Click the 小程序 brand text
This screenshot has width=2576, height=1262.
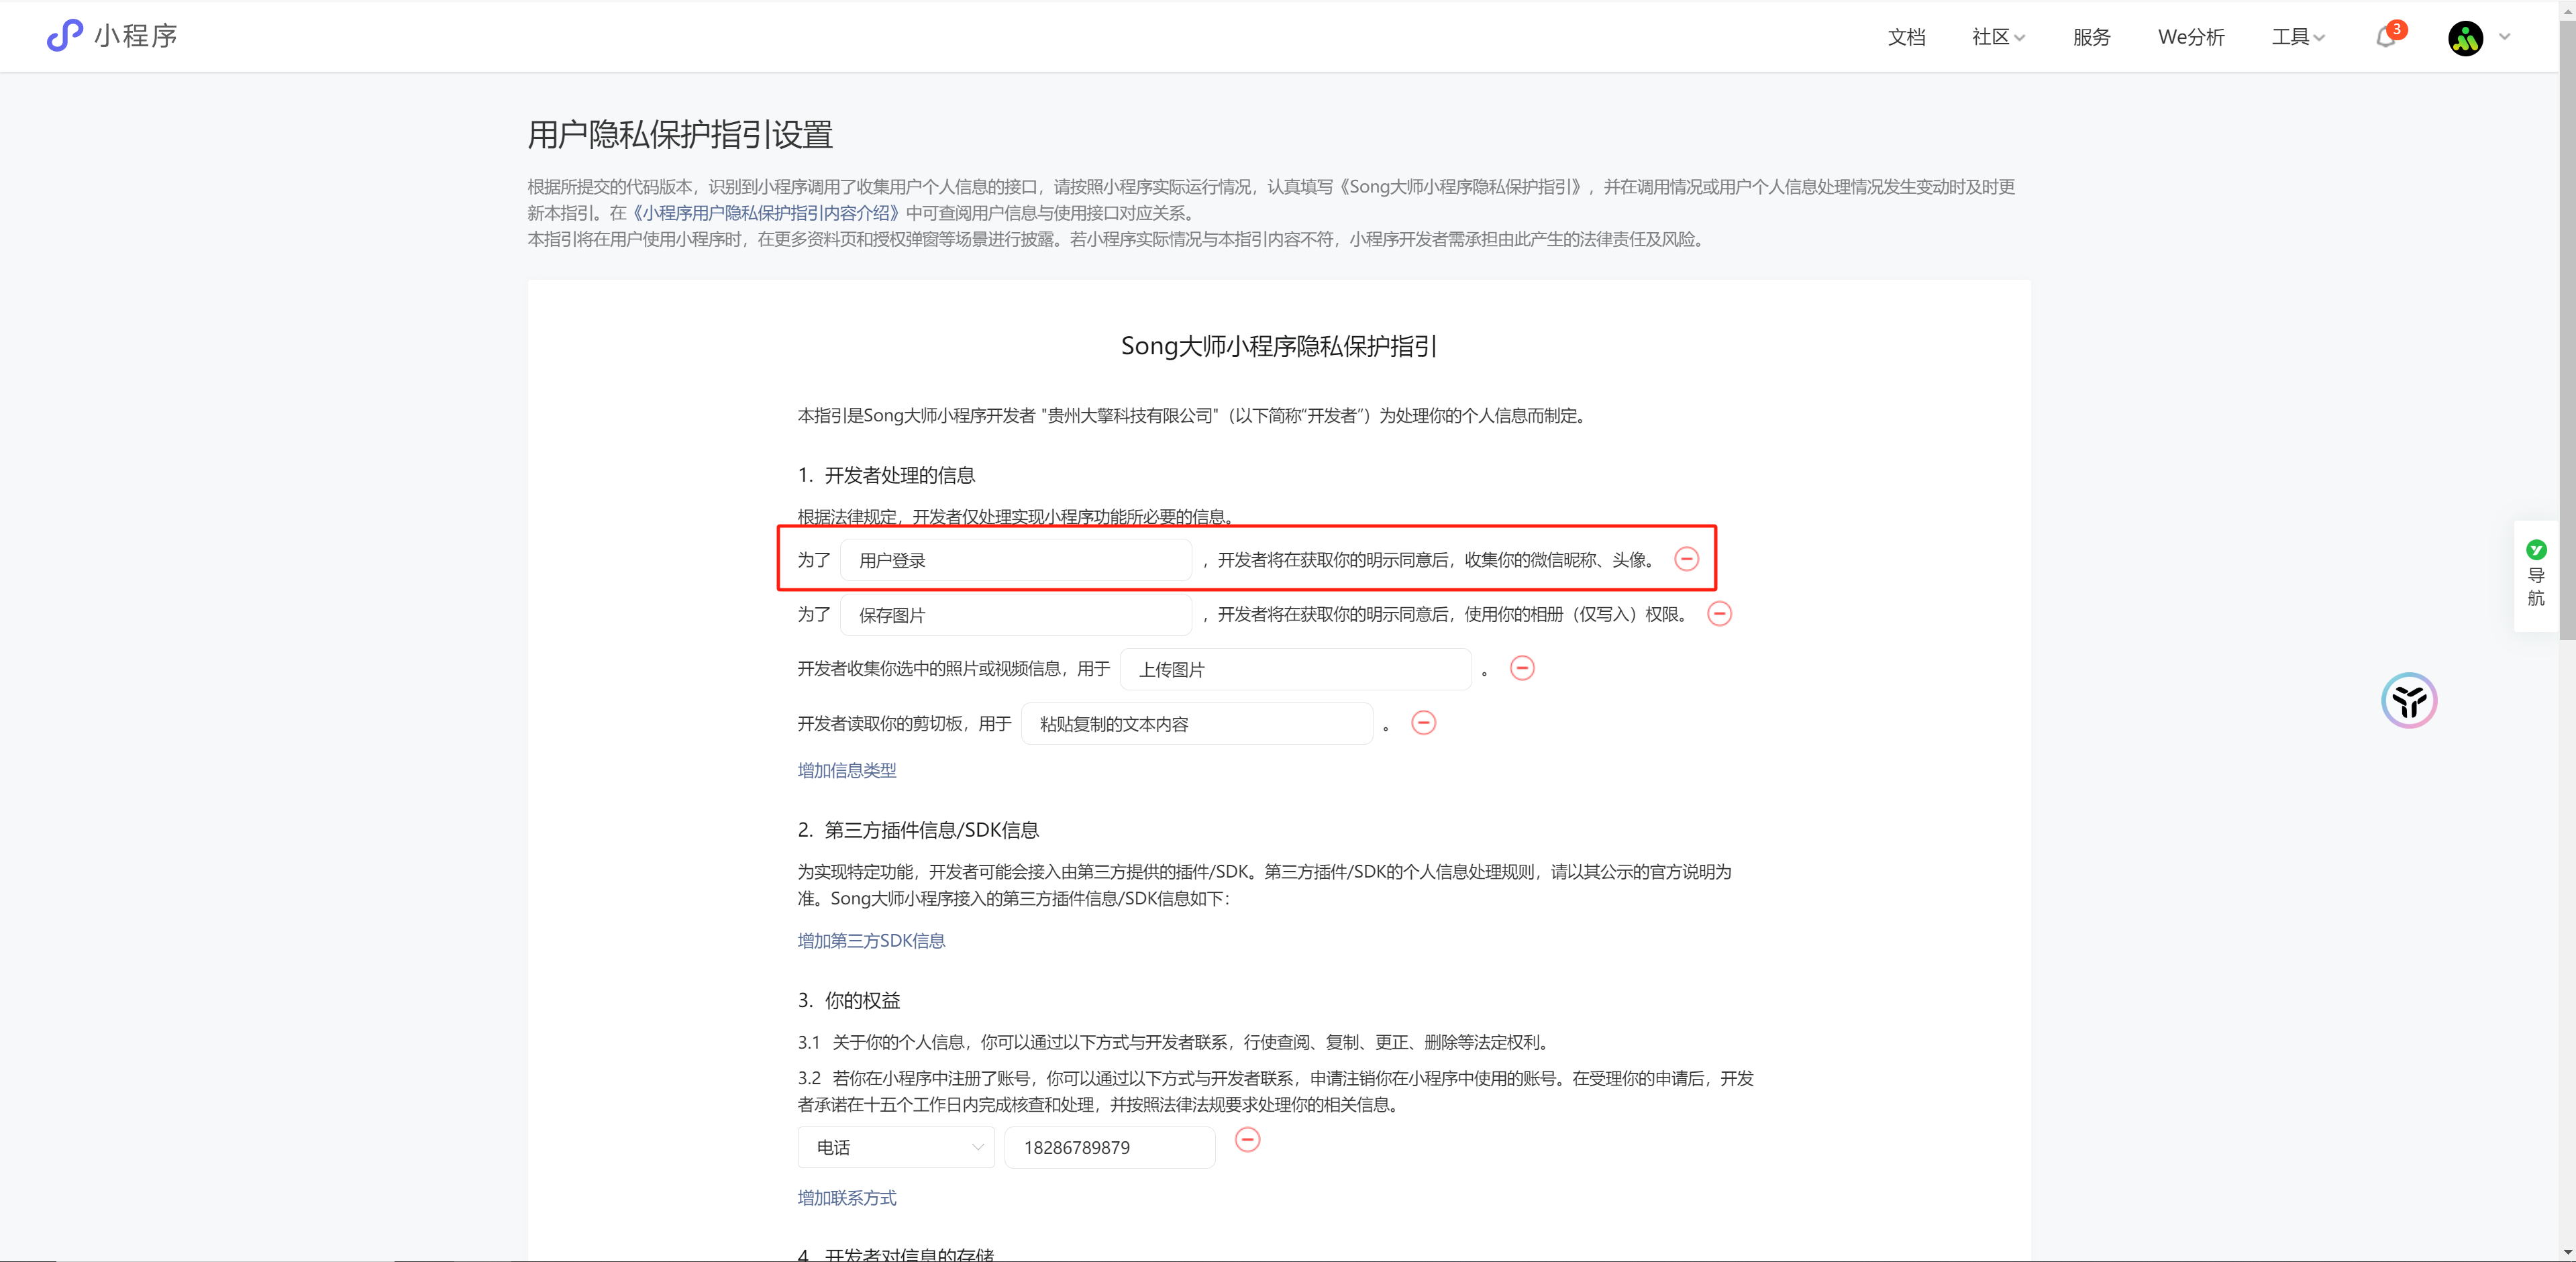[x=136, y=36]
